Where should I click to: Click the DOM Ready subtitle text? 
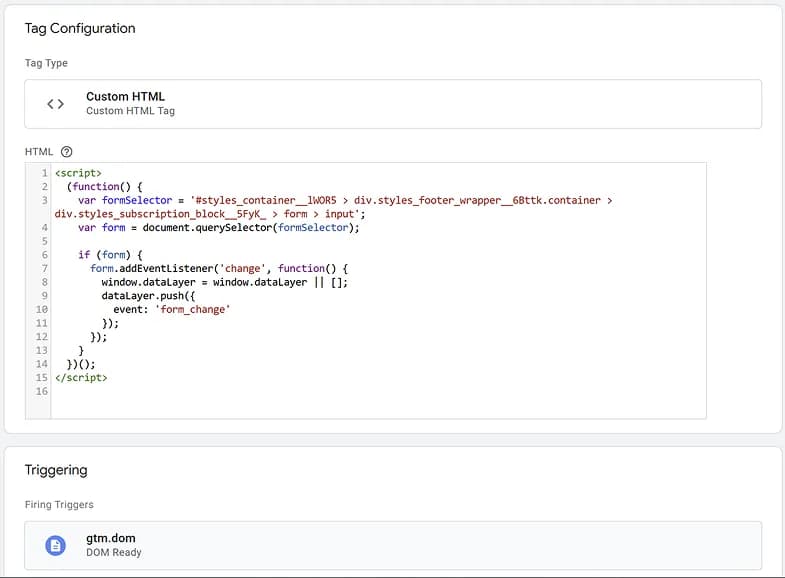pyautogui.click(x=114, y=552)
